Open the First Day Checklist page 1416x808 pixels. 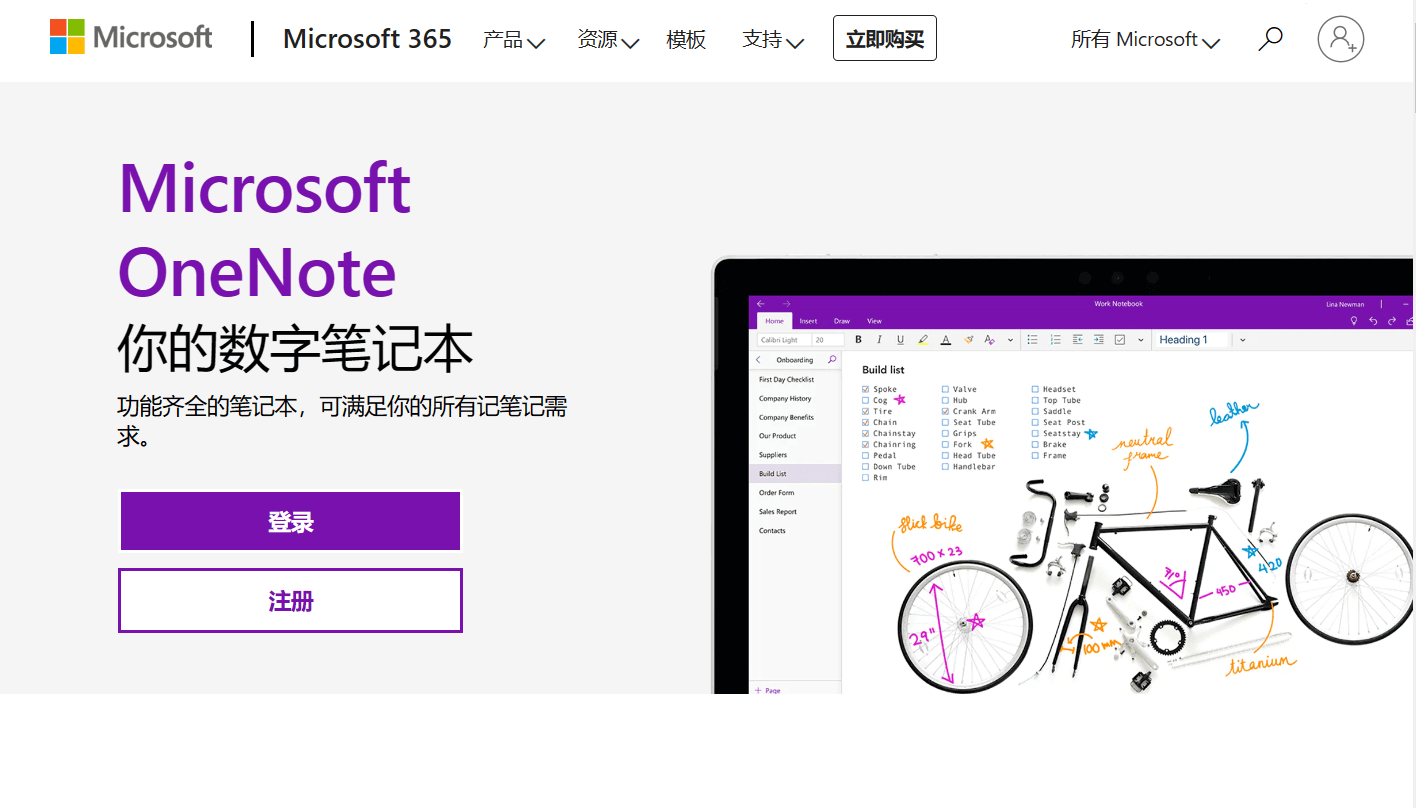pyautogui.click(x=786, y=380)
